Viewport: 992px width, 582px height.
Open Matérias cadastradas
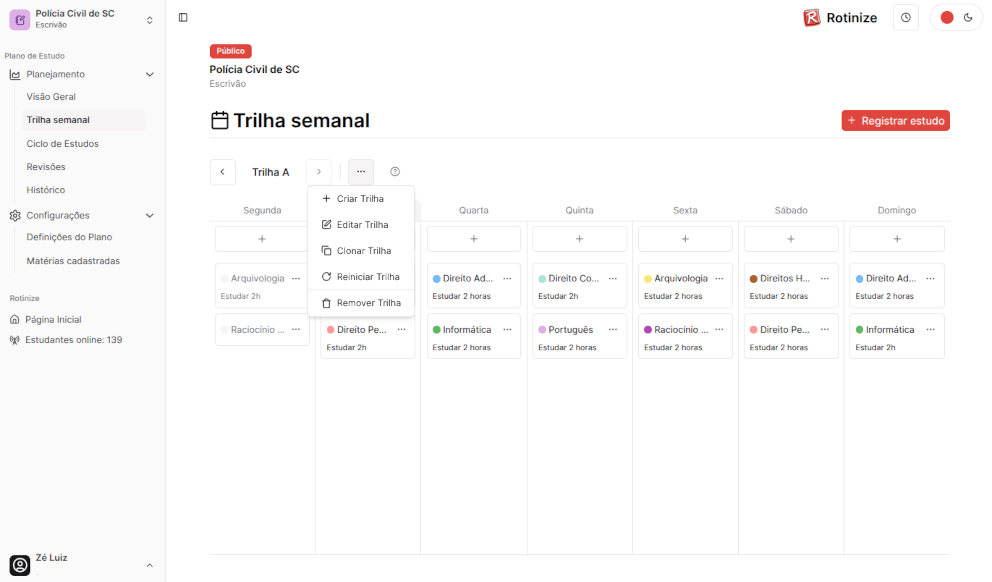73,261
